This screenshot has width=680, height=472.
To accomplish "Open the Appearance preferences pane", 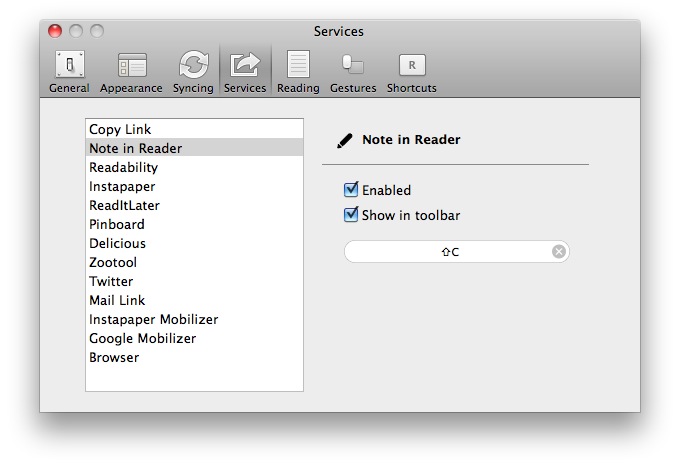I will point(131,71).
